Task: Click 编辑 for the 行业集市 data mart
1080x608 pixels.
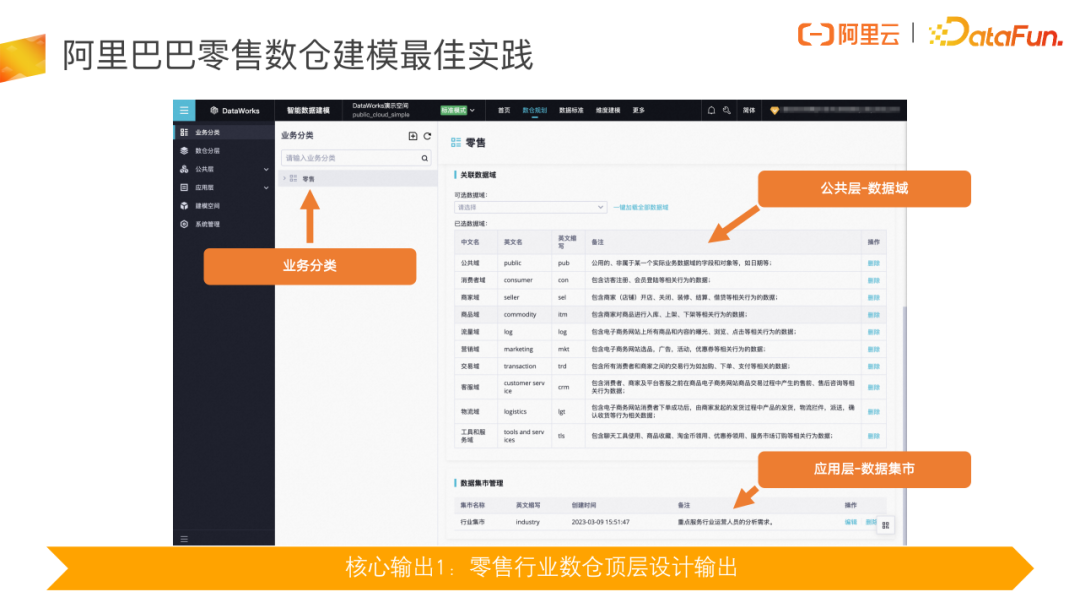Action: 851,521
